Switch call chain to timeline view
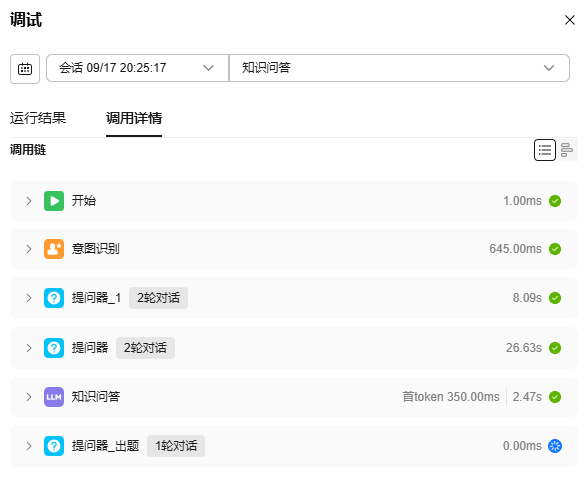585x502 pixels. click(567, 150)
